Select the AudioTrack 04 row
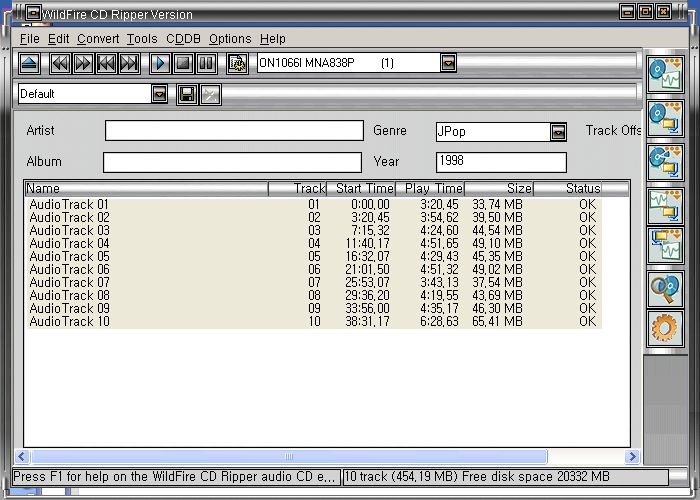The width and height of the screenshot is (700, 500). point(314,243)
